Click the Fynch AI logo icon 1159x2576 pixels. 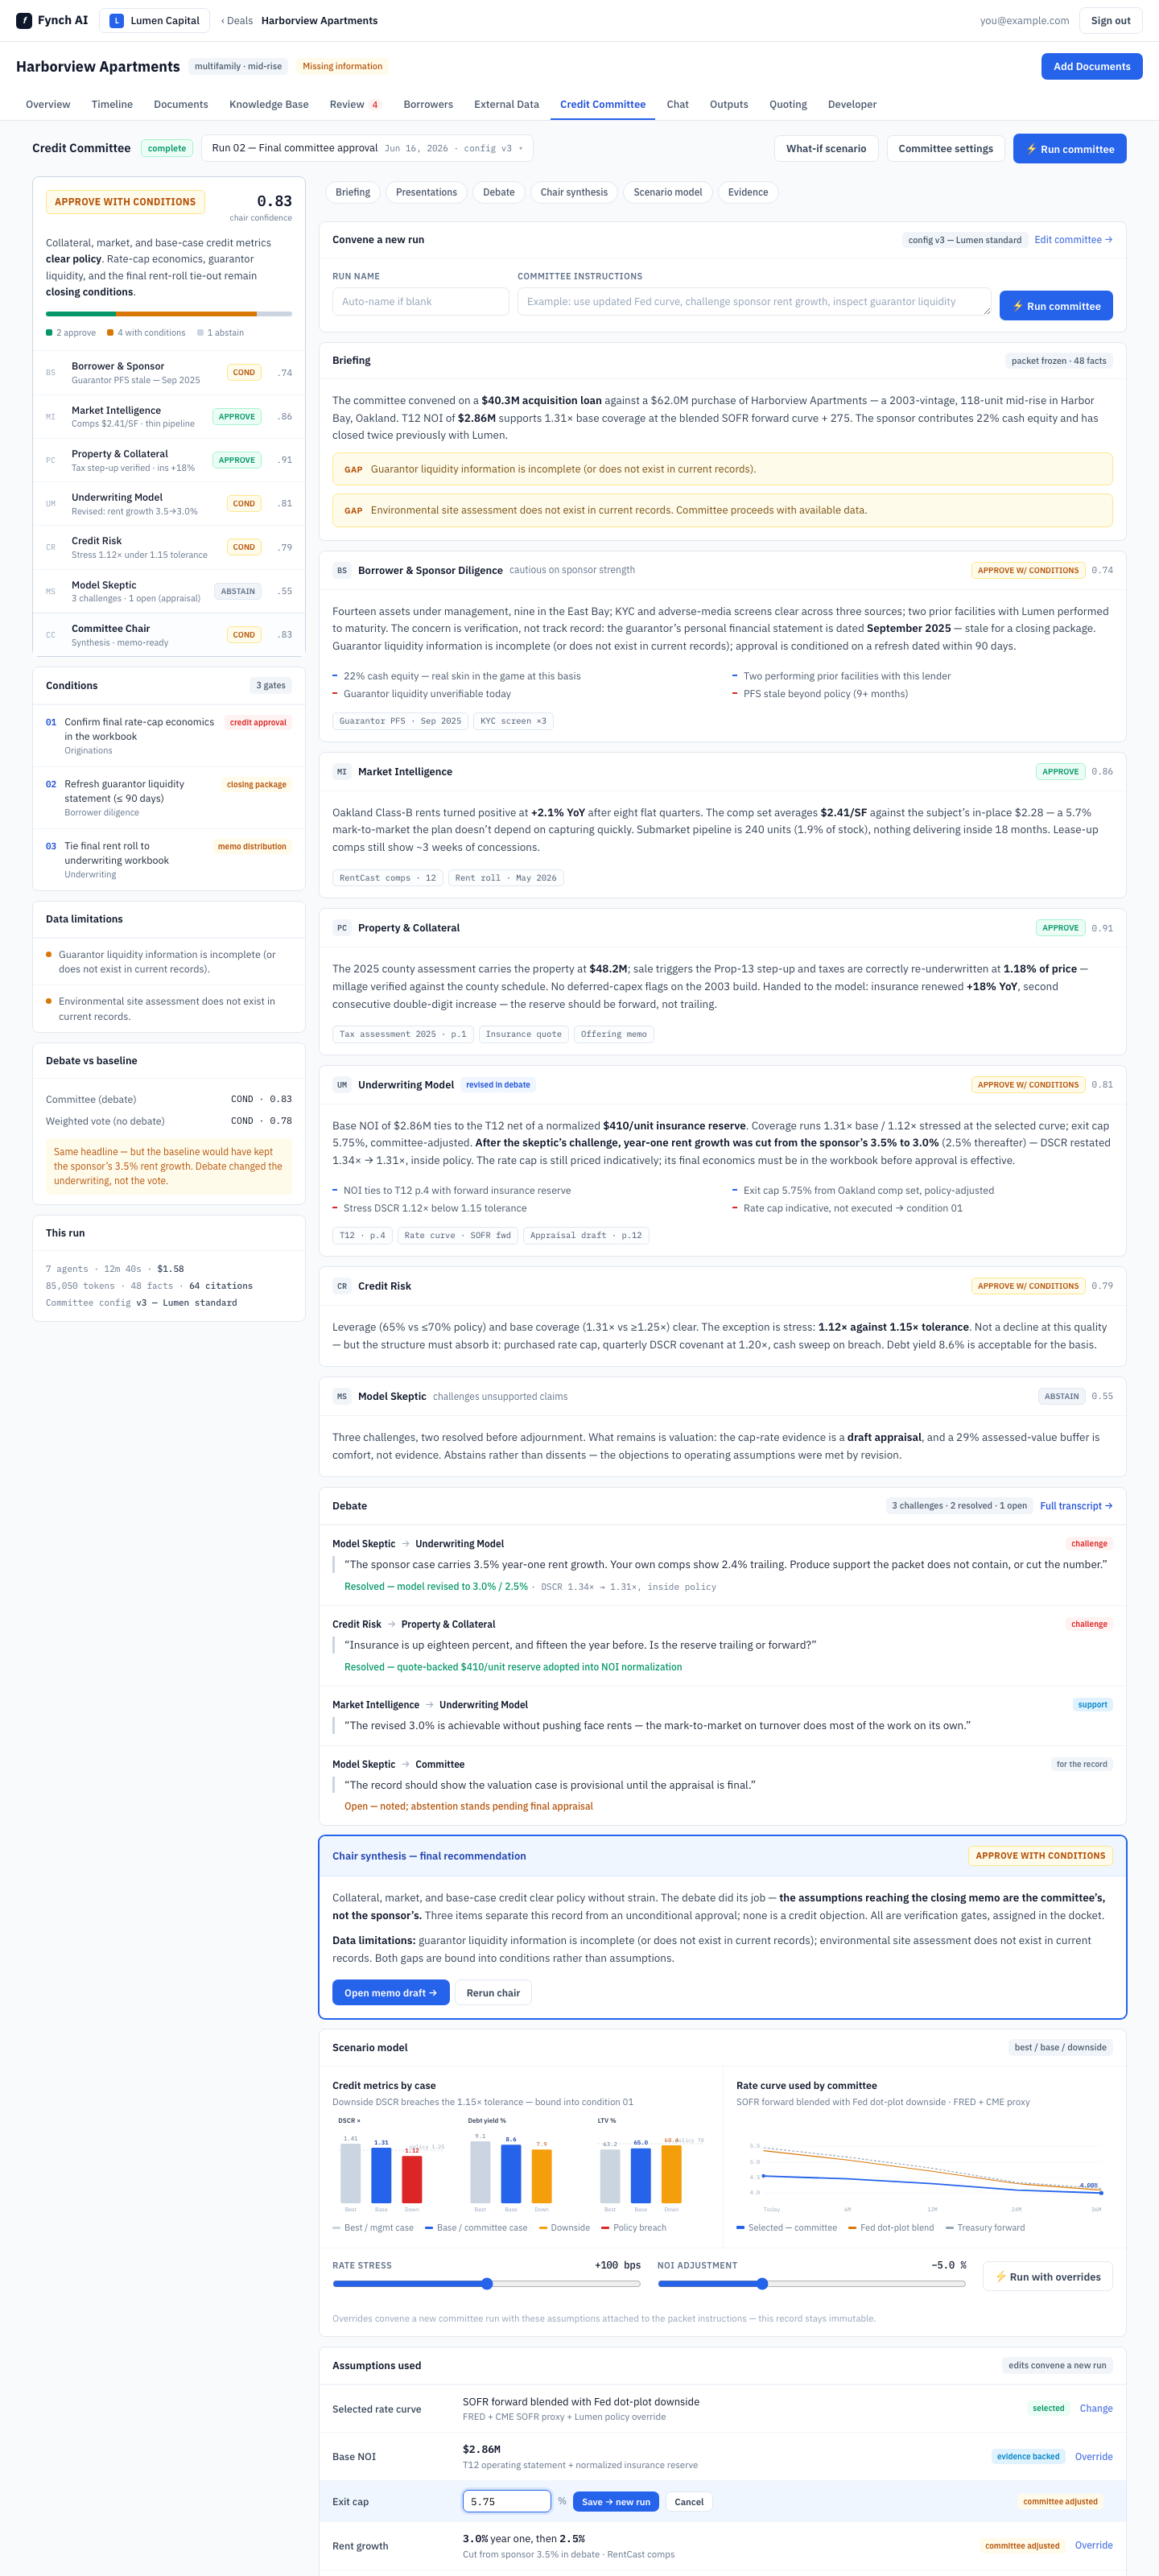tap(24, 20)
